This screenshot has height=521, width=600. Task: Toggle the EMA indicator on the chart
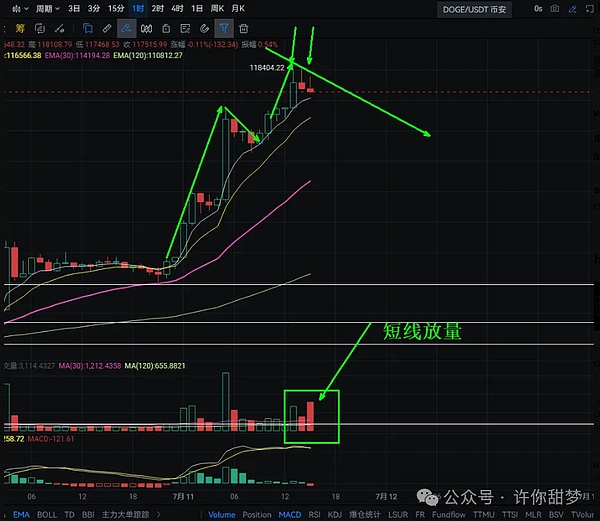pos(21,514)
